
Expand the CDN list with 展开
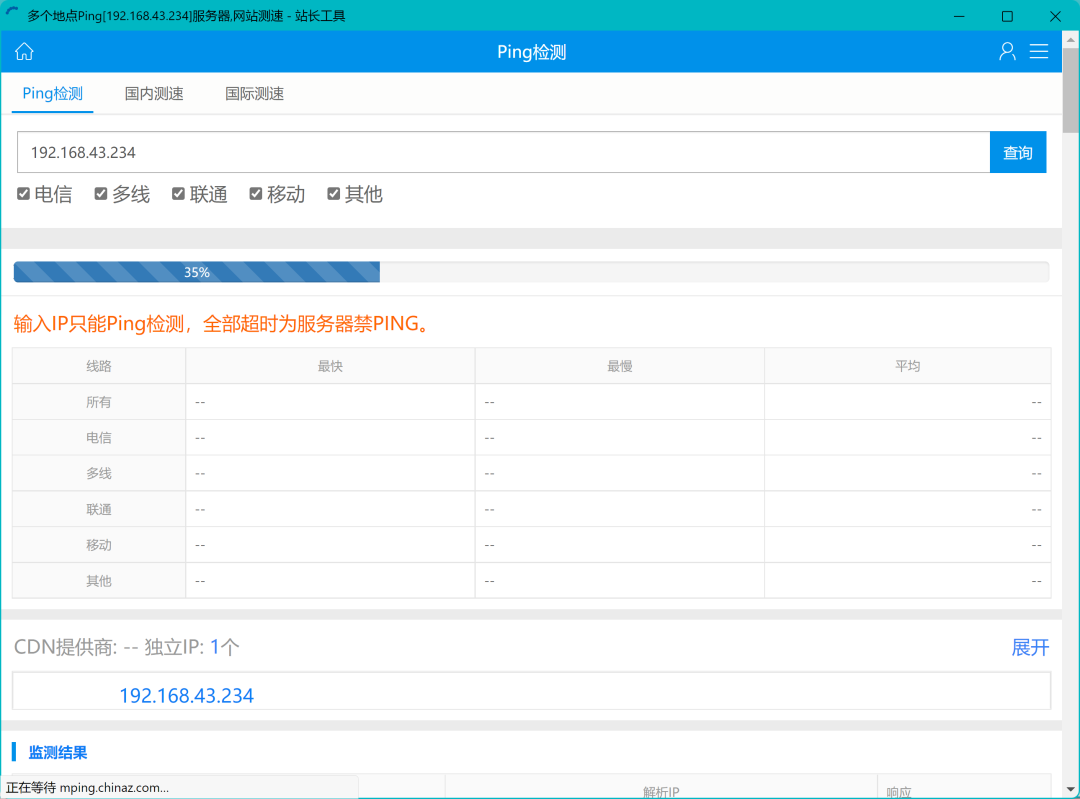click(1030, 647)
